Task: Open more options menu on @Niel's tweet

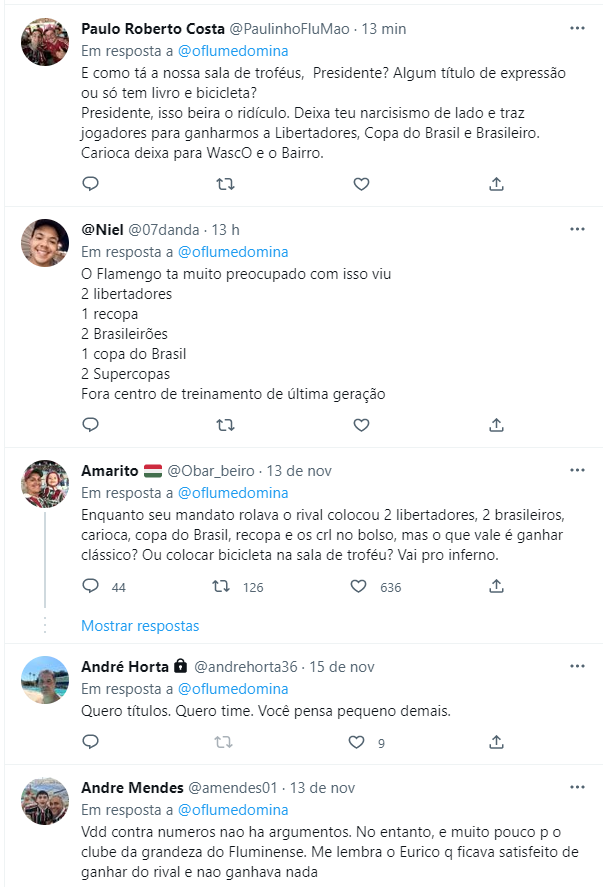Action: 577,229
